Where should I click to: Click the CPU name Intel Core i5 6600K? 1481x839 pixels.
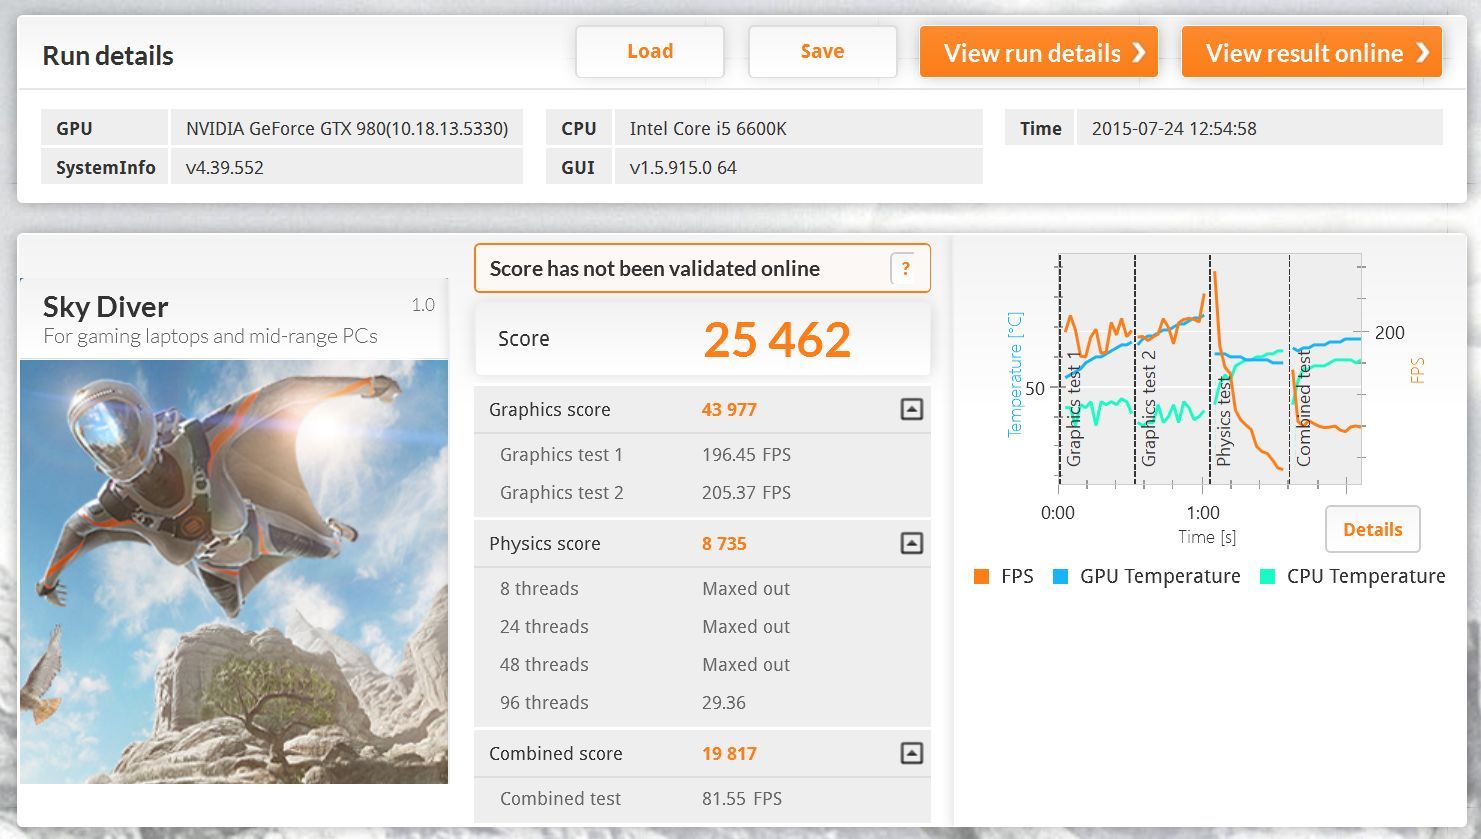[708, 128]
